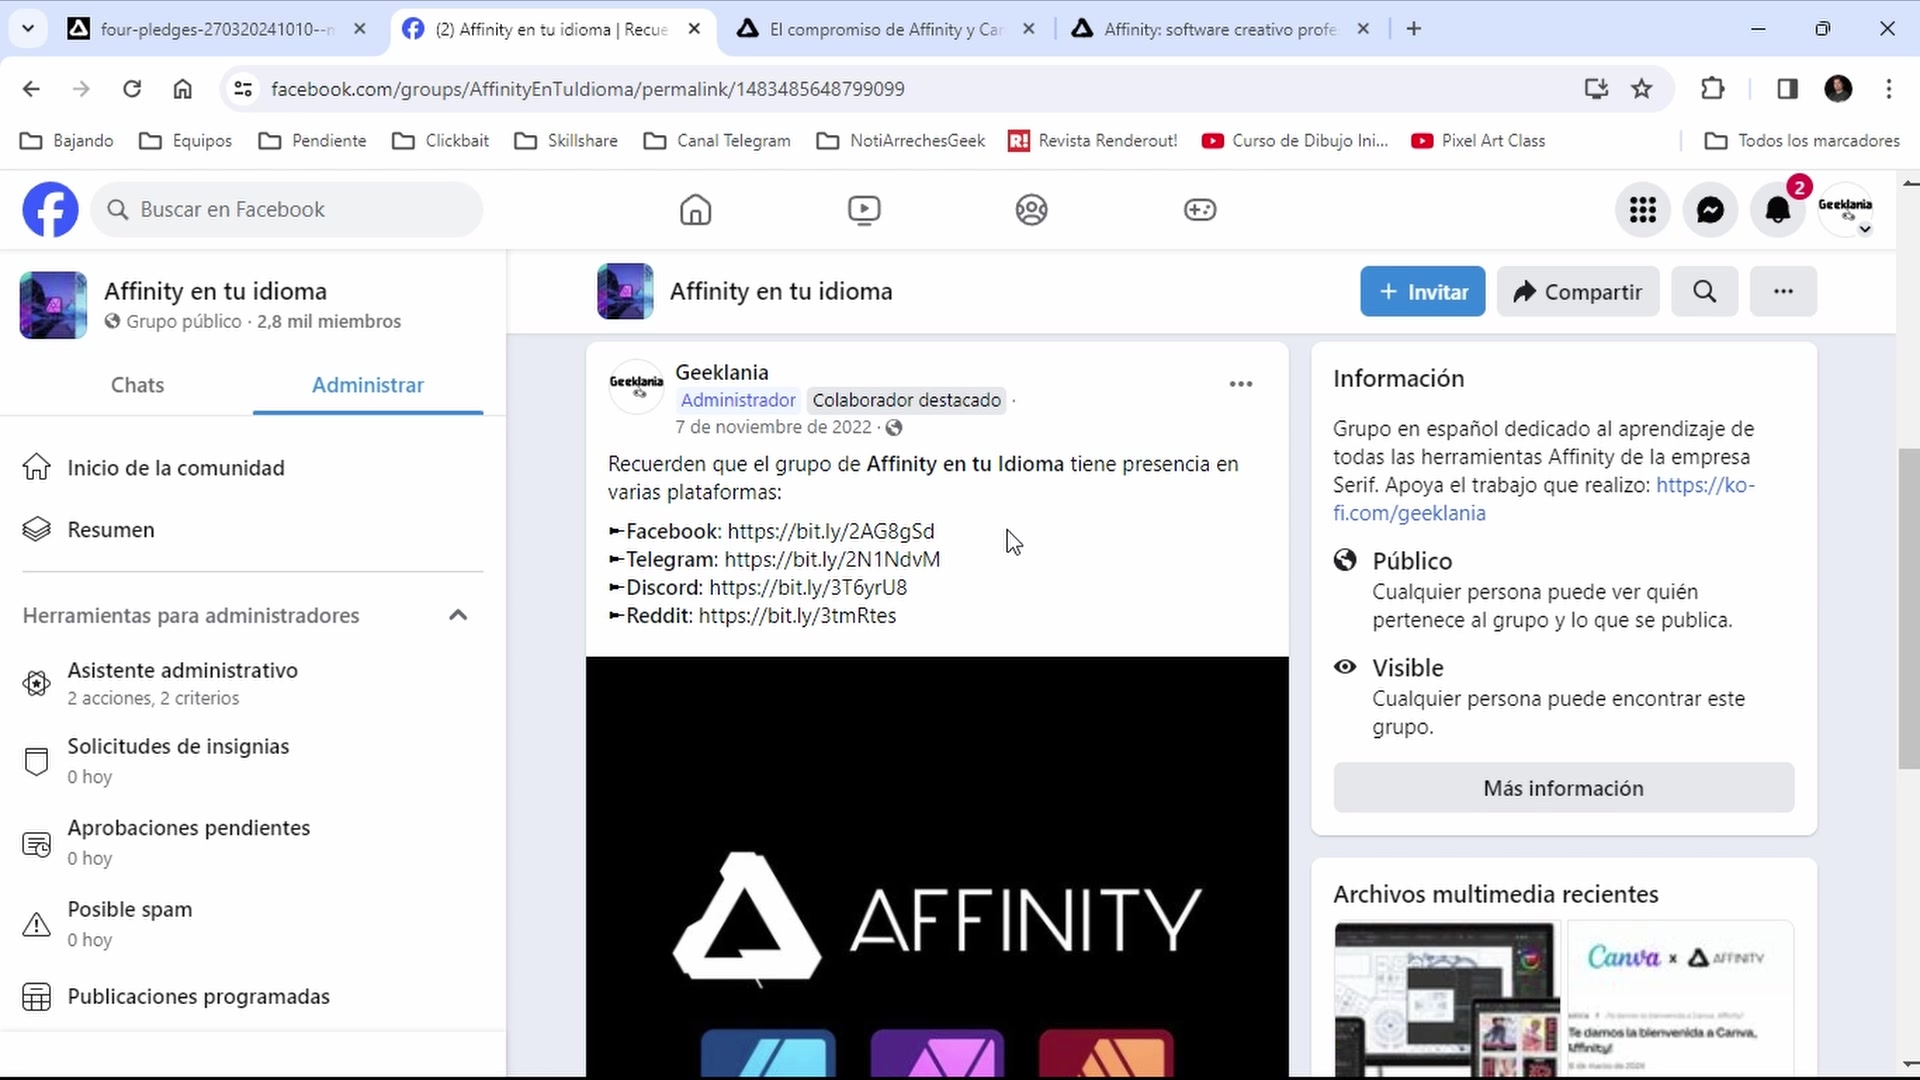Click the Invitar button
This screenshot has width=1920, height=1080.
[1422, 291]
